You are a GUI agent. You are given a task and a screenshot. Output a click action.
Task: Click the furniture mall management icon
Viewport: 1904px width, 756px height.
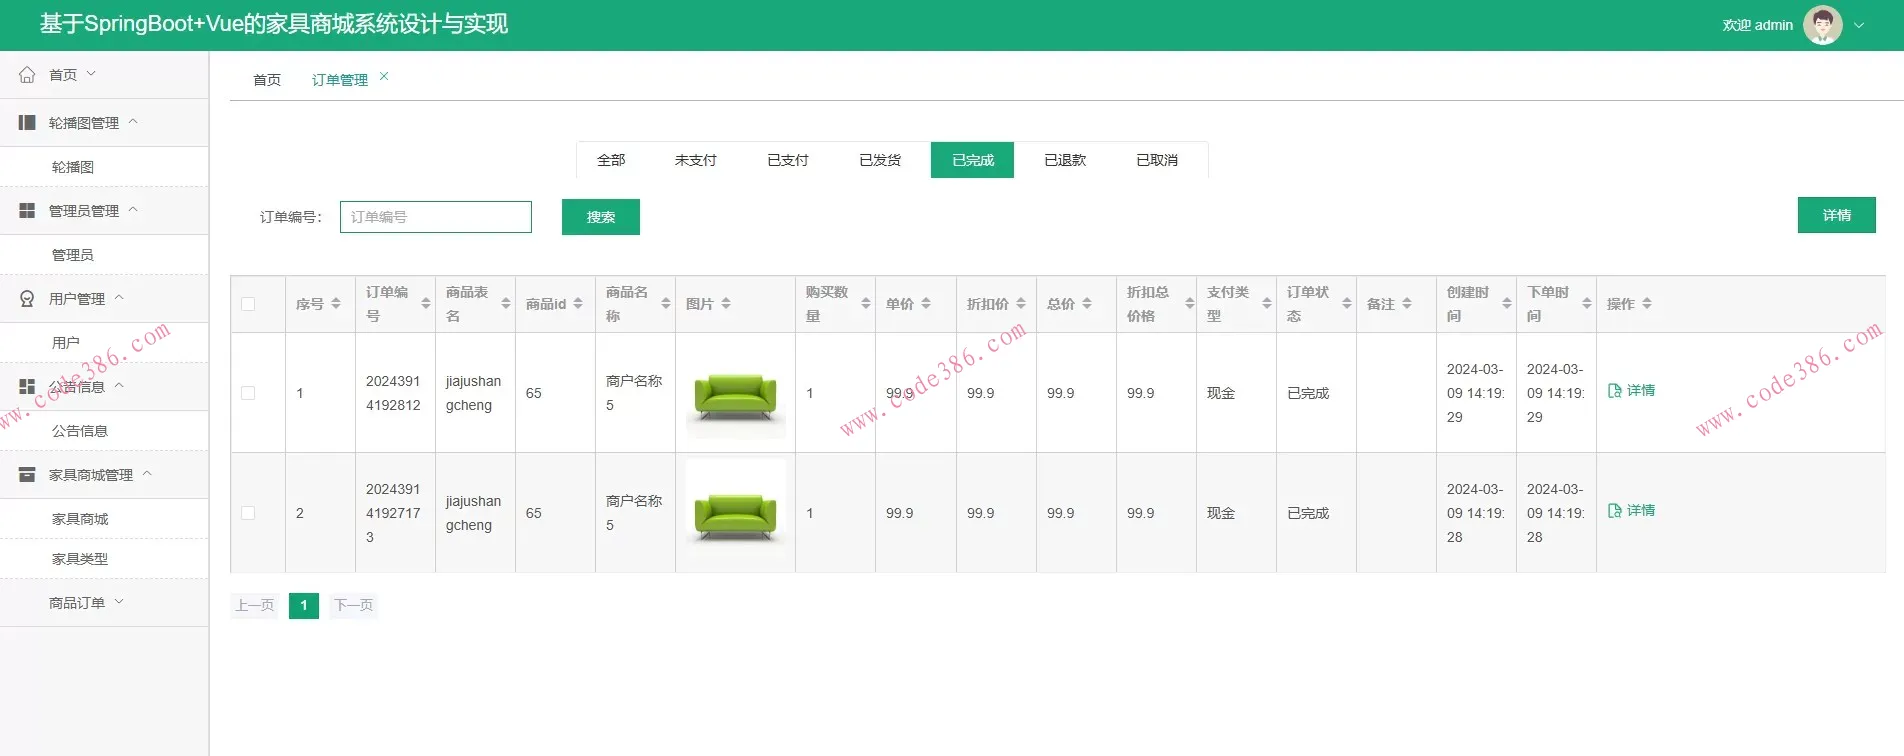[27, 474]
